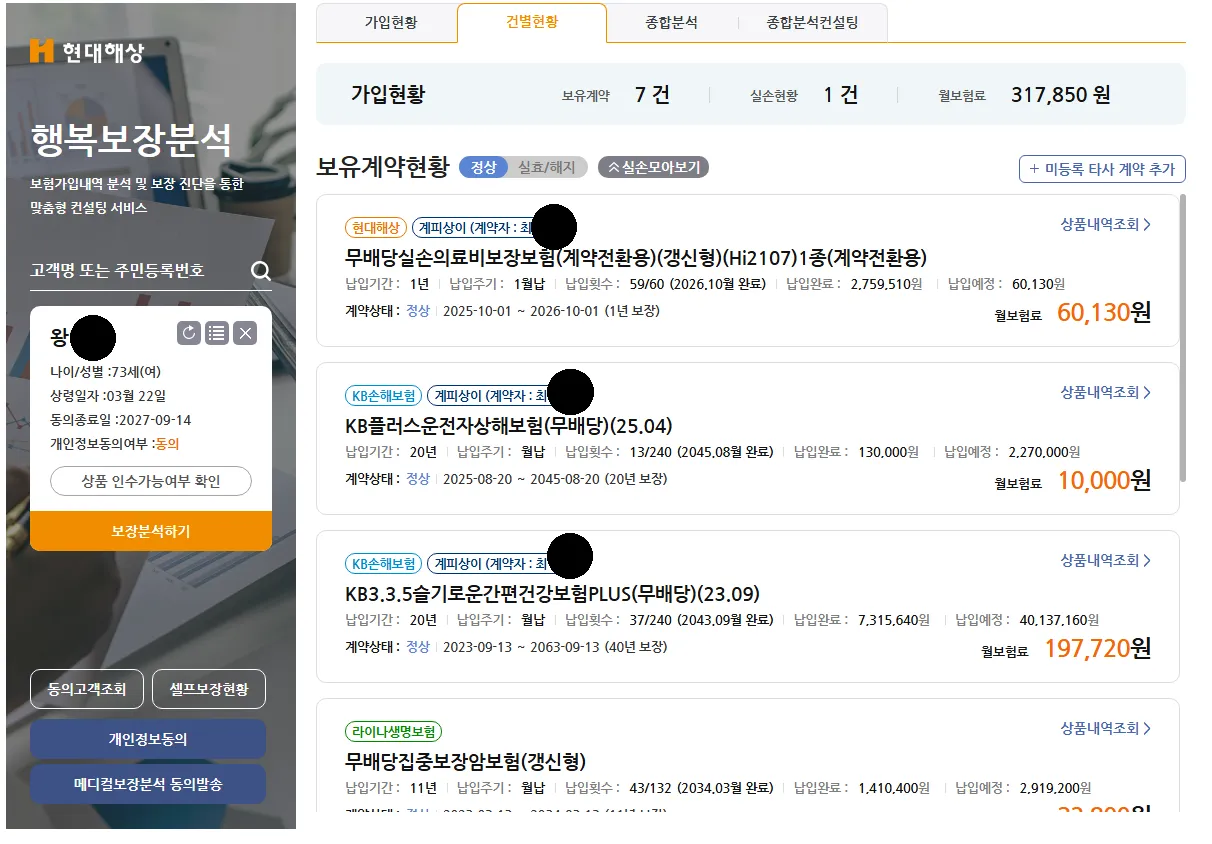Open 상품내역조회 for 무배당집중보장암보험
This screenshot has height=844, width=1212.
[1106, 729]
